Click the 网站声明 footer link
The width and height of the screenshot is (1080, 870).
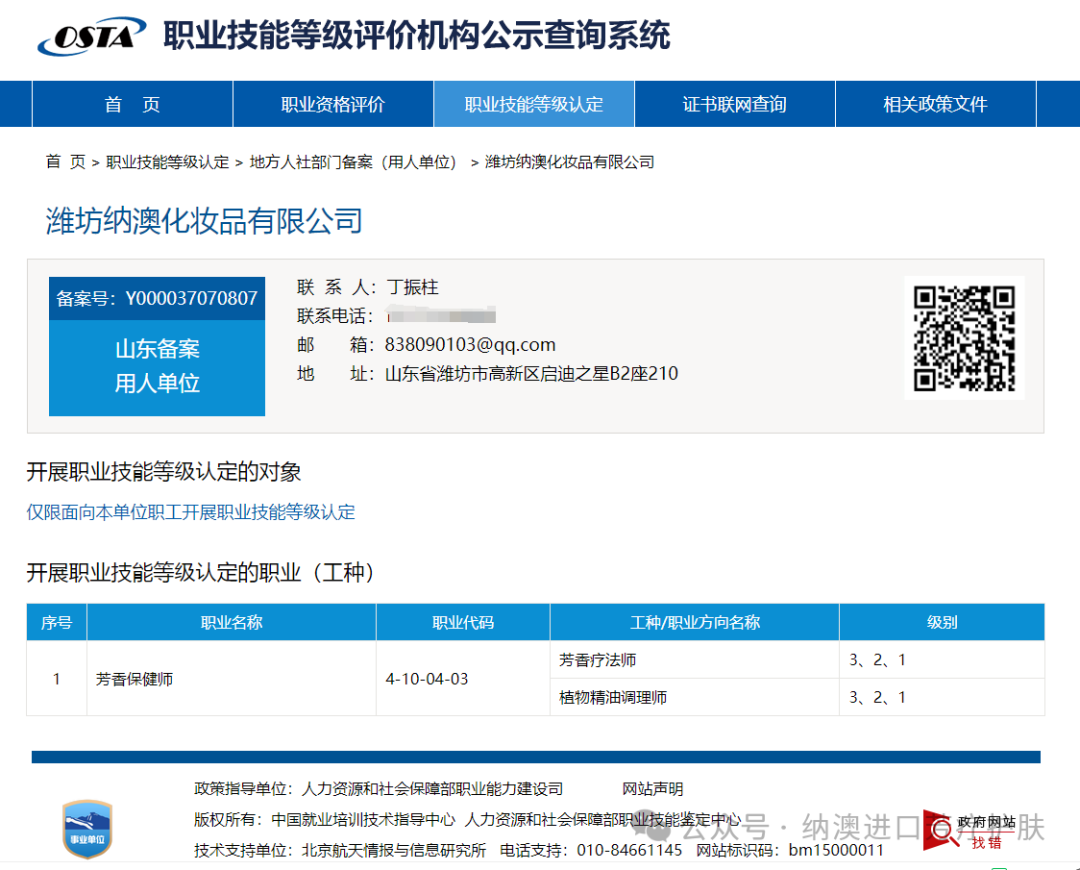pyautogui.click(x=653, y=788)
